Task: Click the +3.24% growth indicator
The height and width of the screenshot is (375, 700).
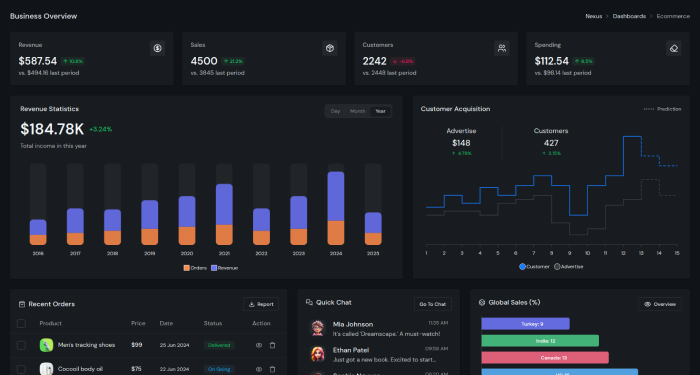Action: 100,129
